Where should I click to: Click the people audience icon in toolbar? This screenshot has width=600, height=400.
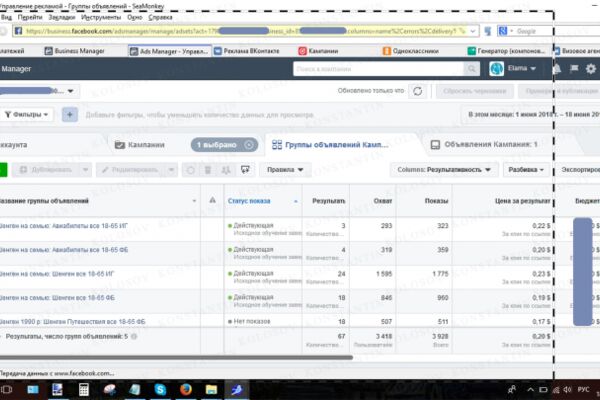(226, 170)
